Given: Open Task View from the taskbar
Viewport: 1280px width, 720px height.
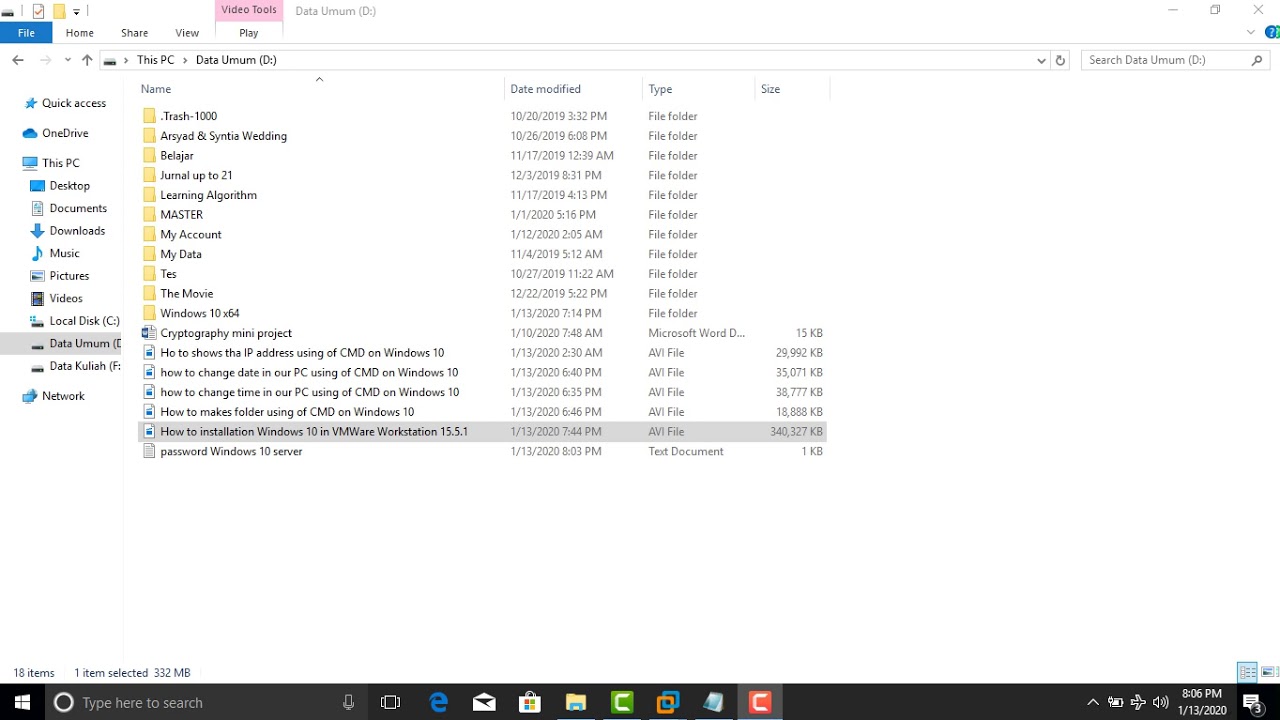Looking at the screenshot, I should [391, 702].
